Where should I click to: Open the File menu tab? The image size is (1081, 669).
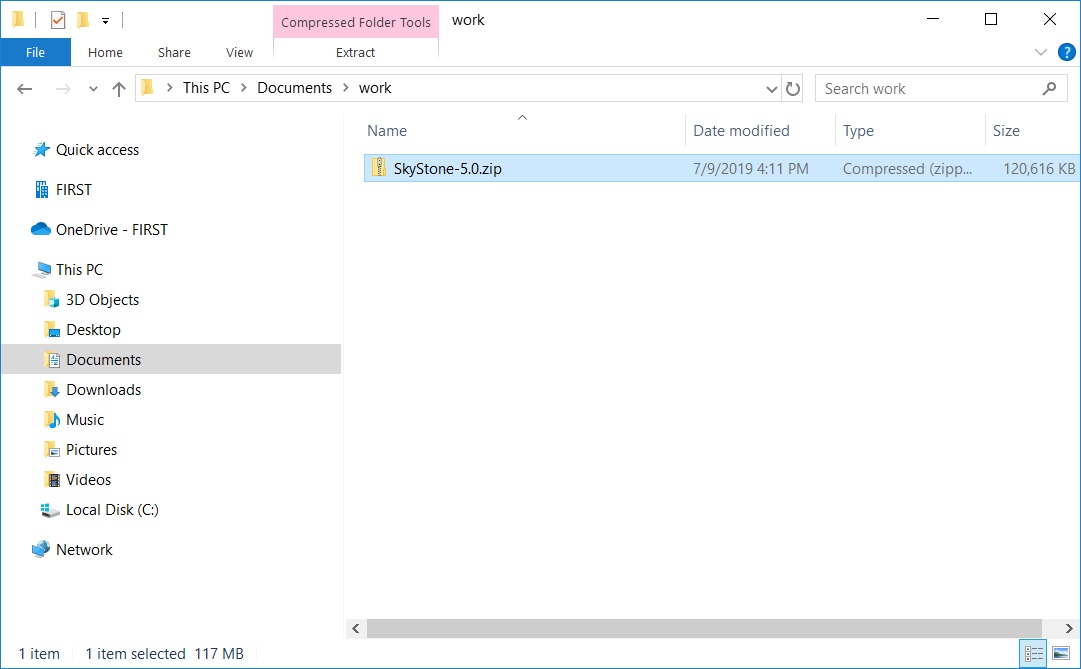[x=35, y=52]
